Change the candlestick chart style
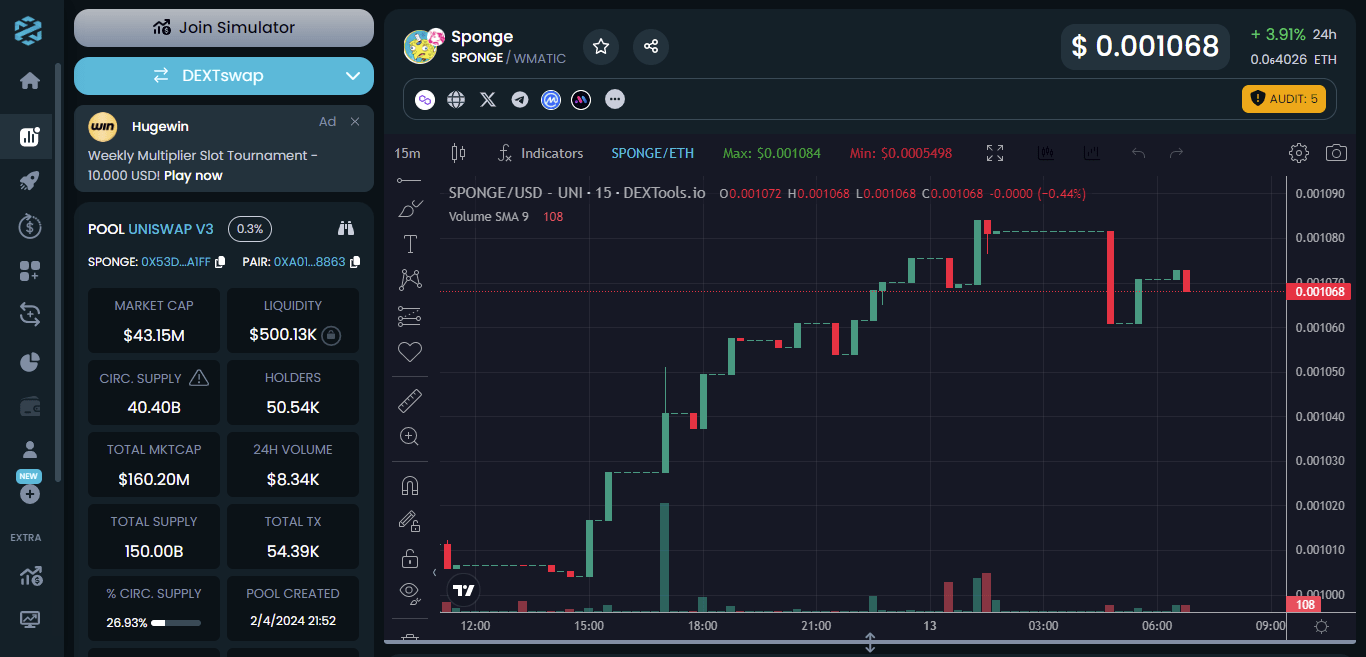The image size is (1366, 657). coord(459,153)
